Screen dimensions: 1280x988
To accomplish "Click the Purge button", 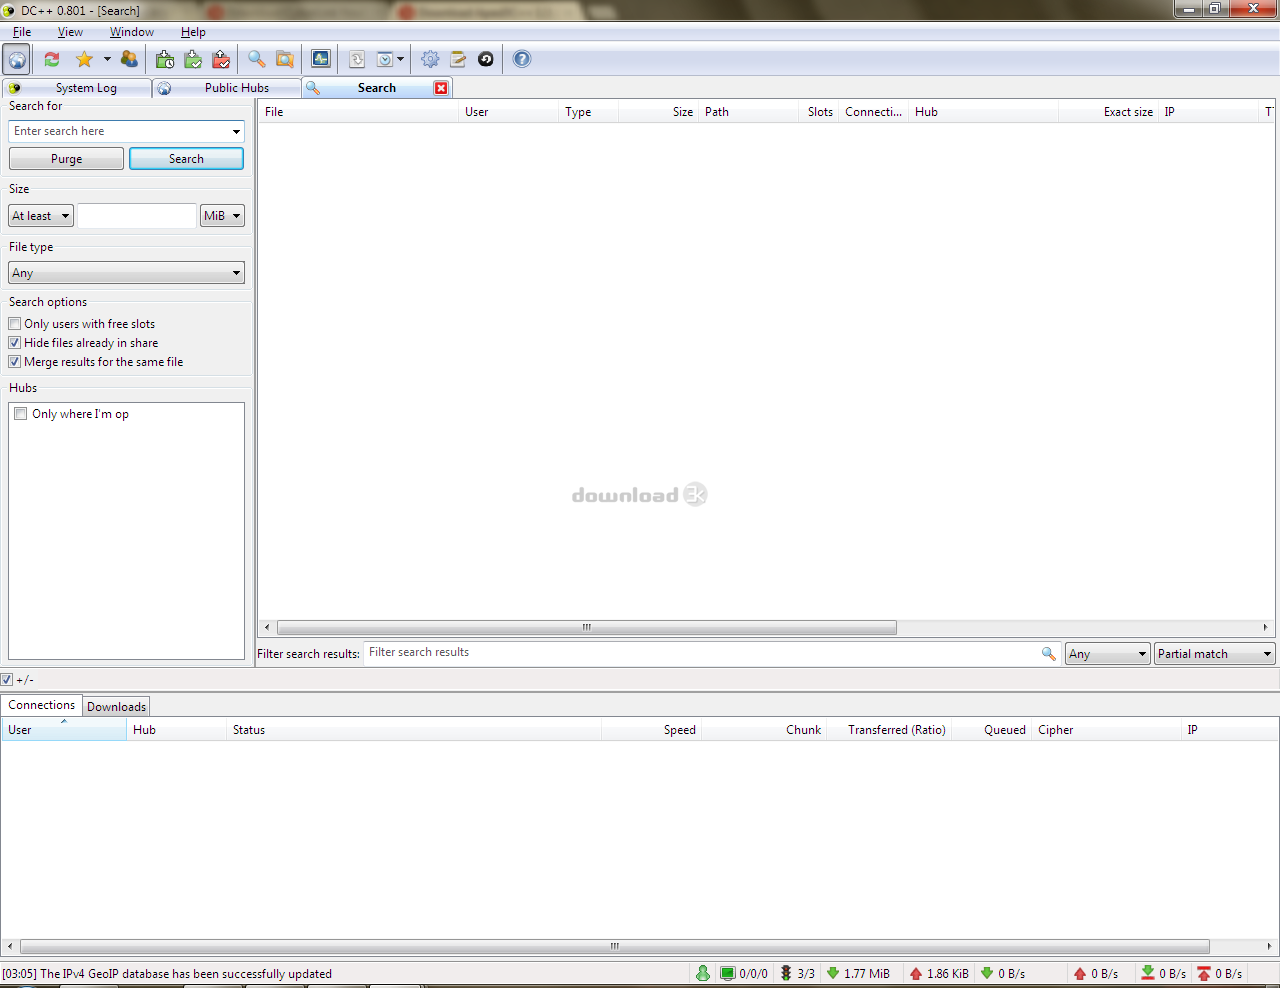I will coord(67,159).
